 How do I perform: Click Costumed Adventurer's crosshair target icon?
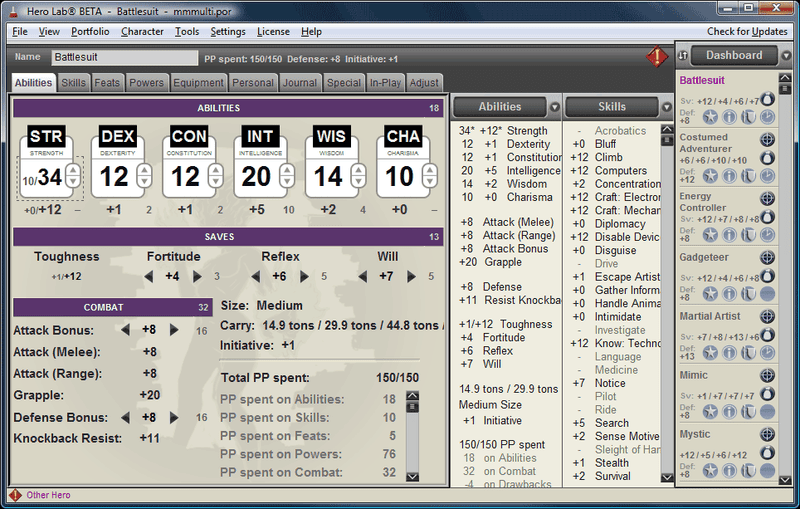tap(767, 139)
